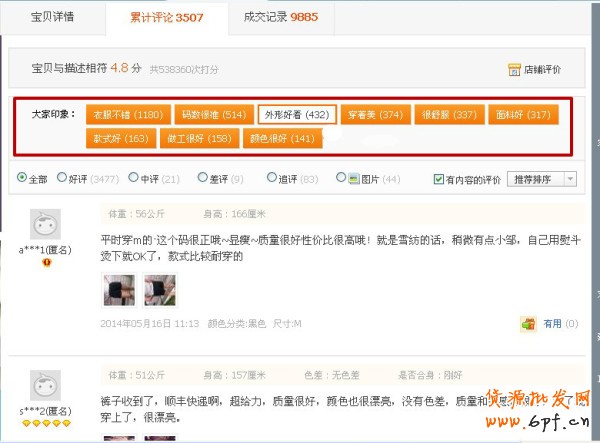
Task: Select the 全部 radio button
Action: click(x=23, y=179)
